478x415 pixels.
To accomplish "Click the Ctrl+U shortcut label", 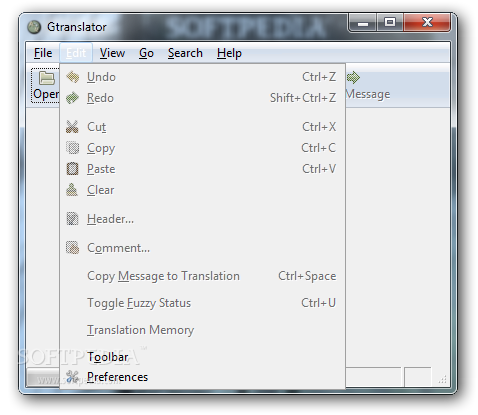I will coord(319,303).
